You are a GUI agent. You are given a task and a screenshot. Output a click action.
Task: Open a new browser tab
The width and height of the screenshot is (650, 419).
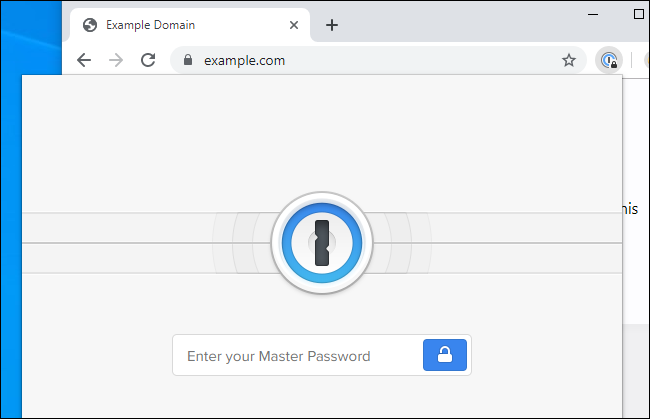click(x=332, y=25)
